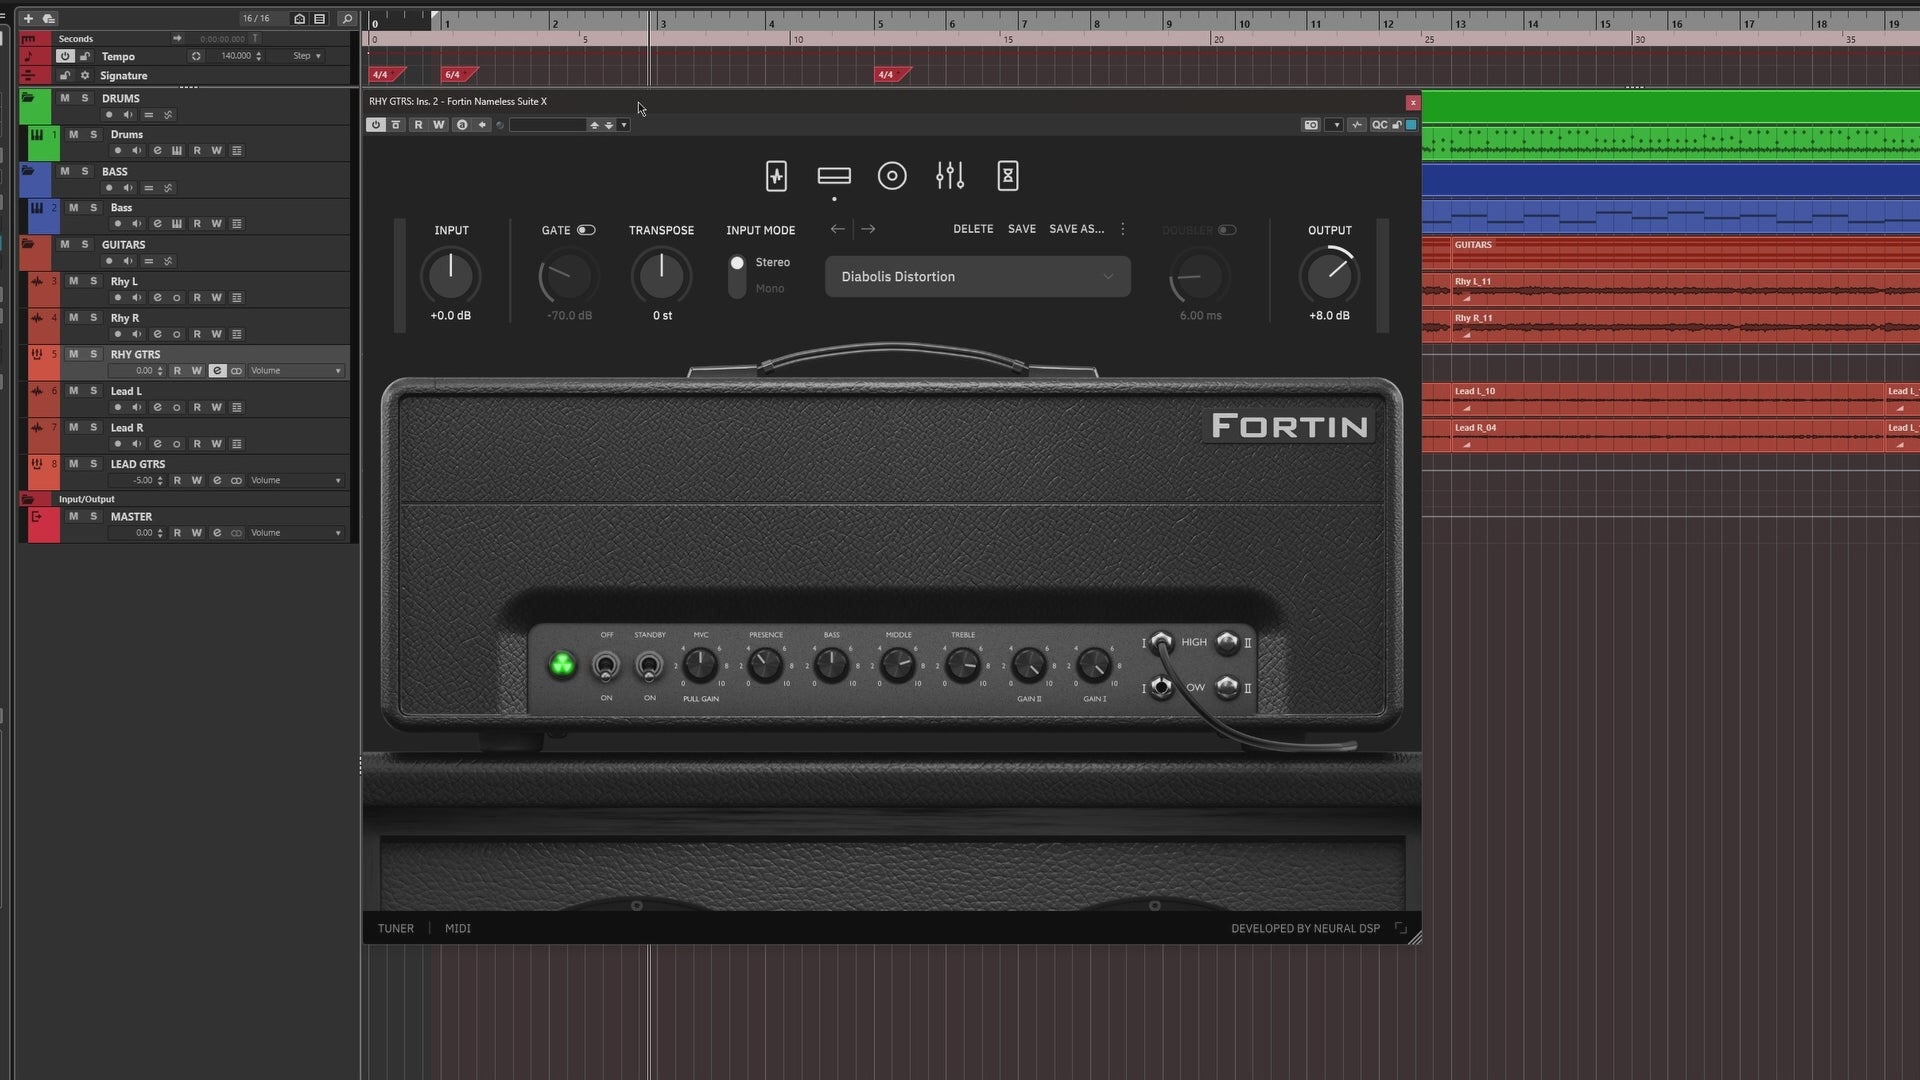Go to next preset arrow
This screenshot has height=1080, width=1920.
pyautogui.click(x=868, y=229)
